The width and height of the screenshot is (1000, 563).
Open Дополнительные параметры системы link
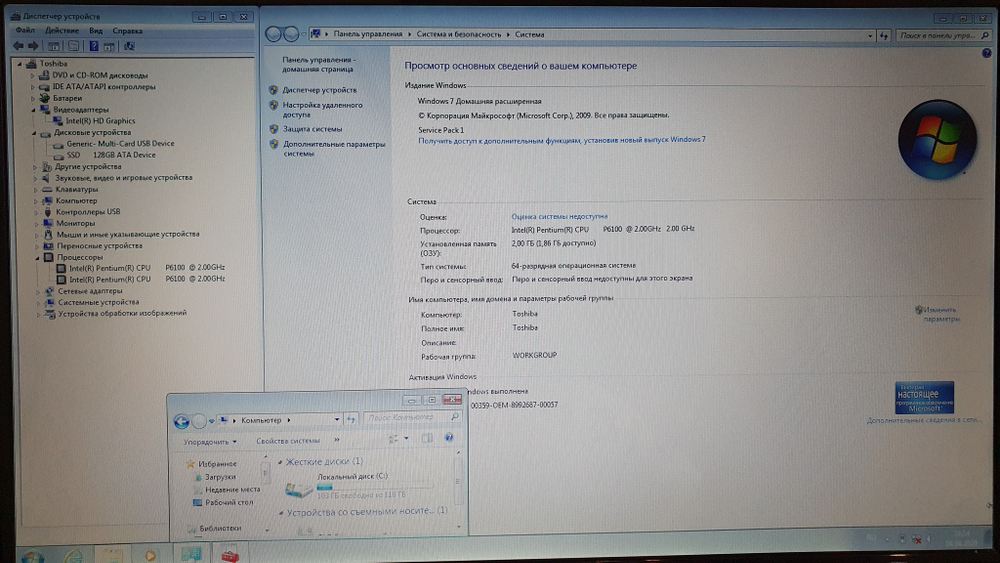click(334, 149)
